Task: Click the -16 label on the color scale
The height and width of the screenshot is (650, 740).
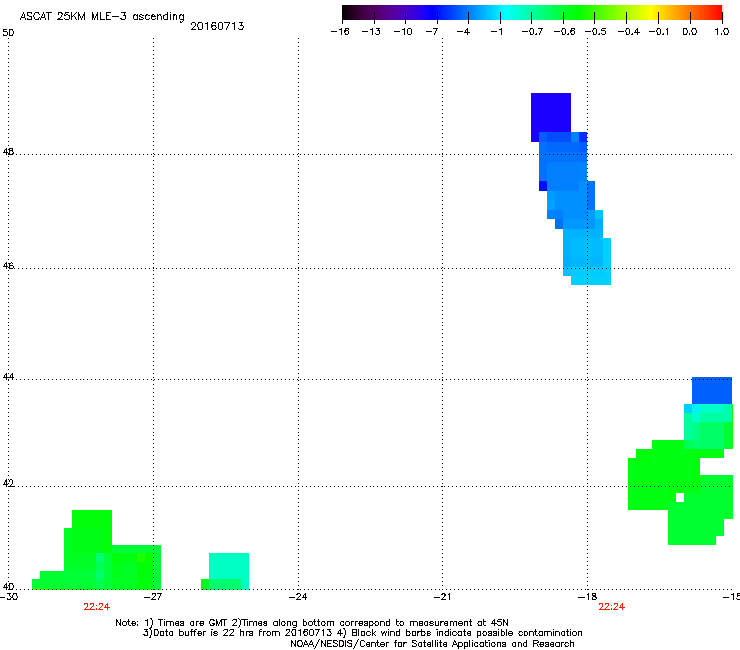Action: (340, 32)
